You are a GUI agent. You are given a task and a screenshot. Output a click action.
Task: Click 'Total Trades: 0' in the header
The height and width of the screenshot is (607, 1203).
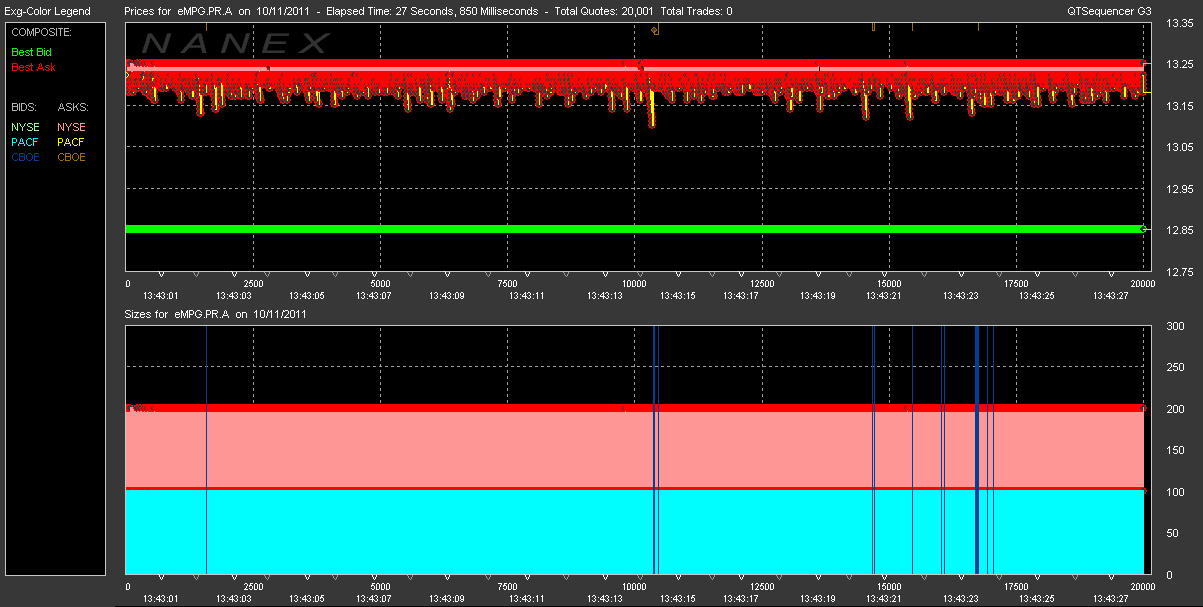pos(696,11)
